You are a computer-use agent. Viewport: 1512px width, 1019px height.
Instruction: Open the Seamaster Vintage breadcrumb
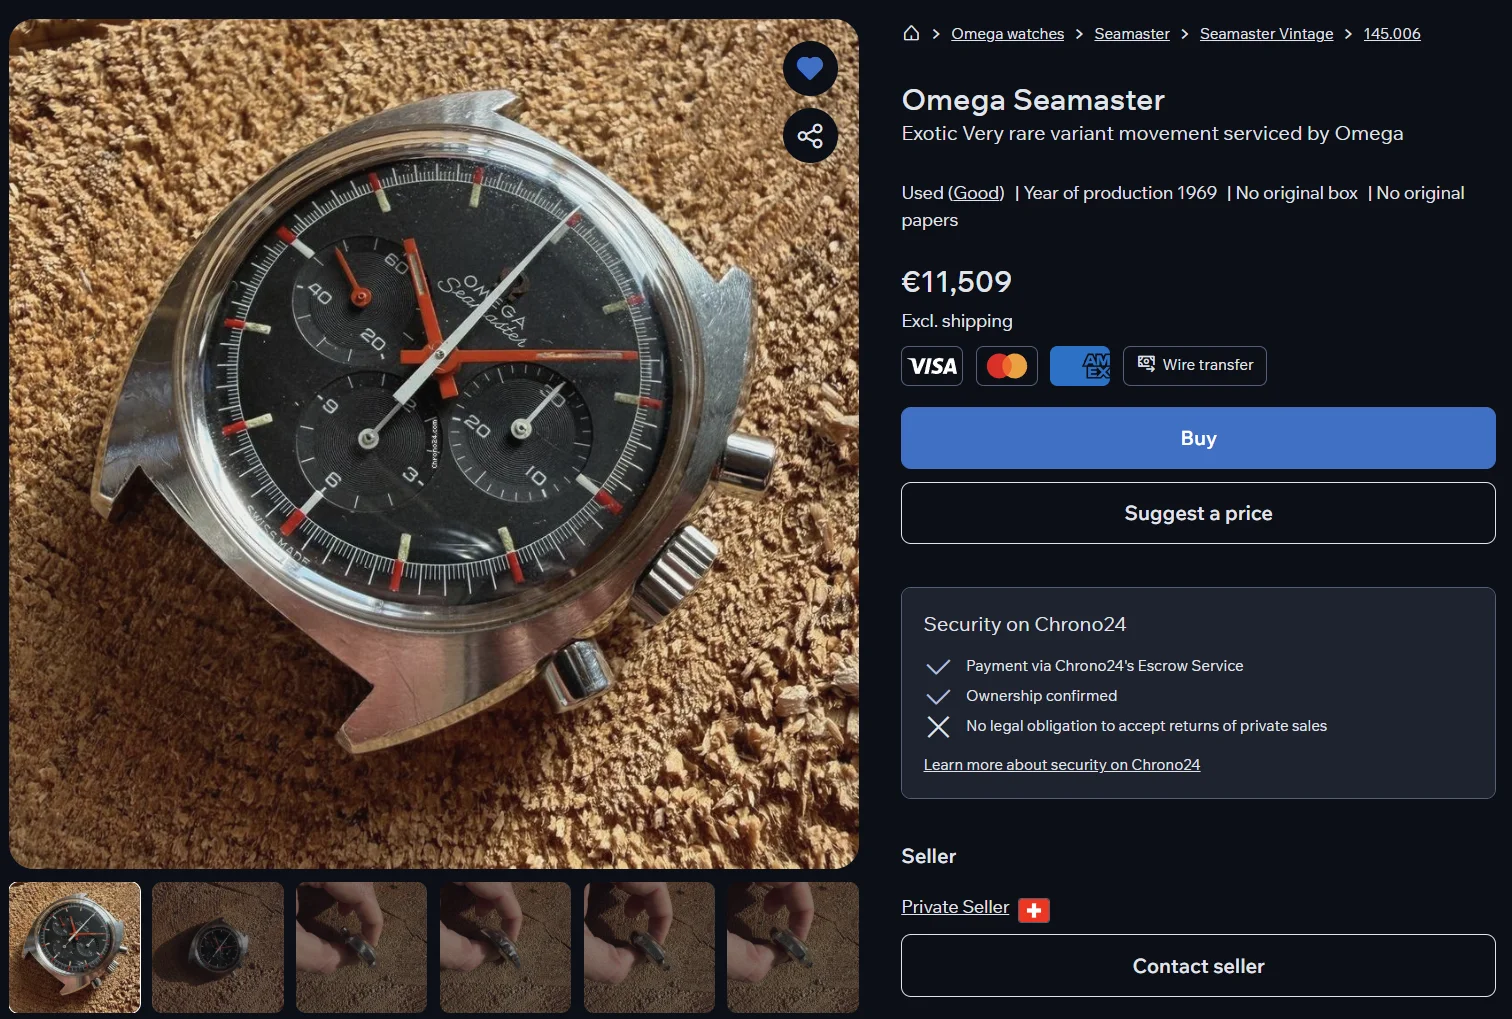(1266, 34)
